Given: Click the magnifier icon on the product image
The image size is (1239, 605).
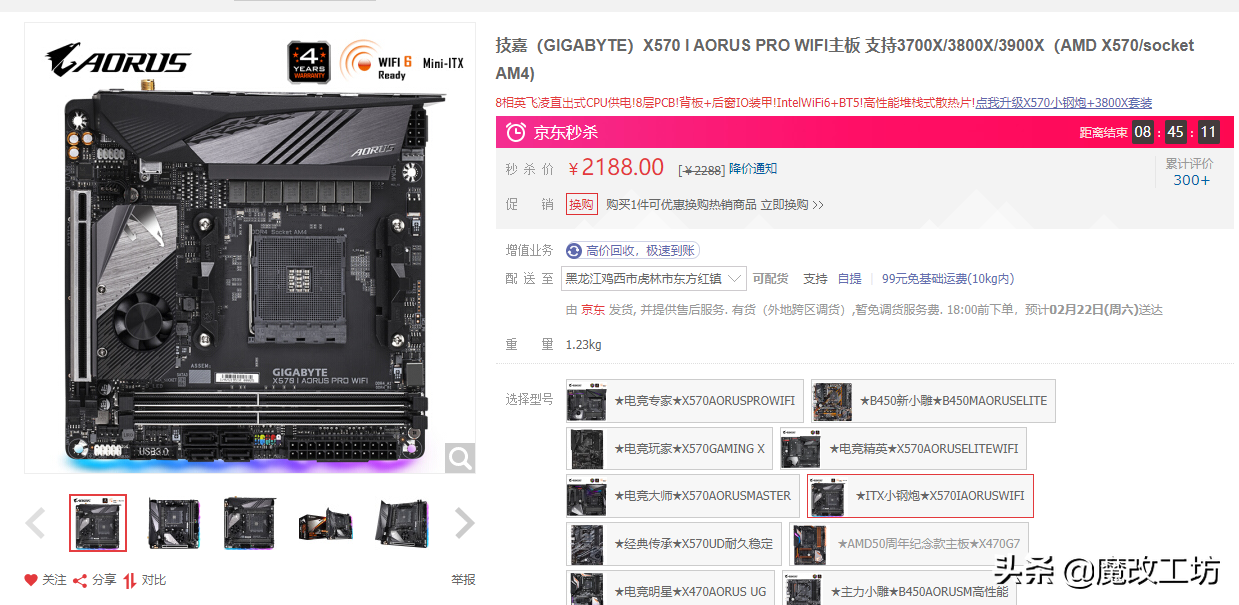Looking at the screenshot, I should pos(460,458).
